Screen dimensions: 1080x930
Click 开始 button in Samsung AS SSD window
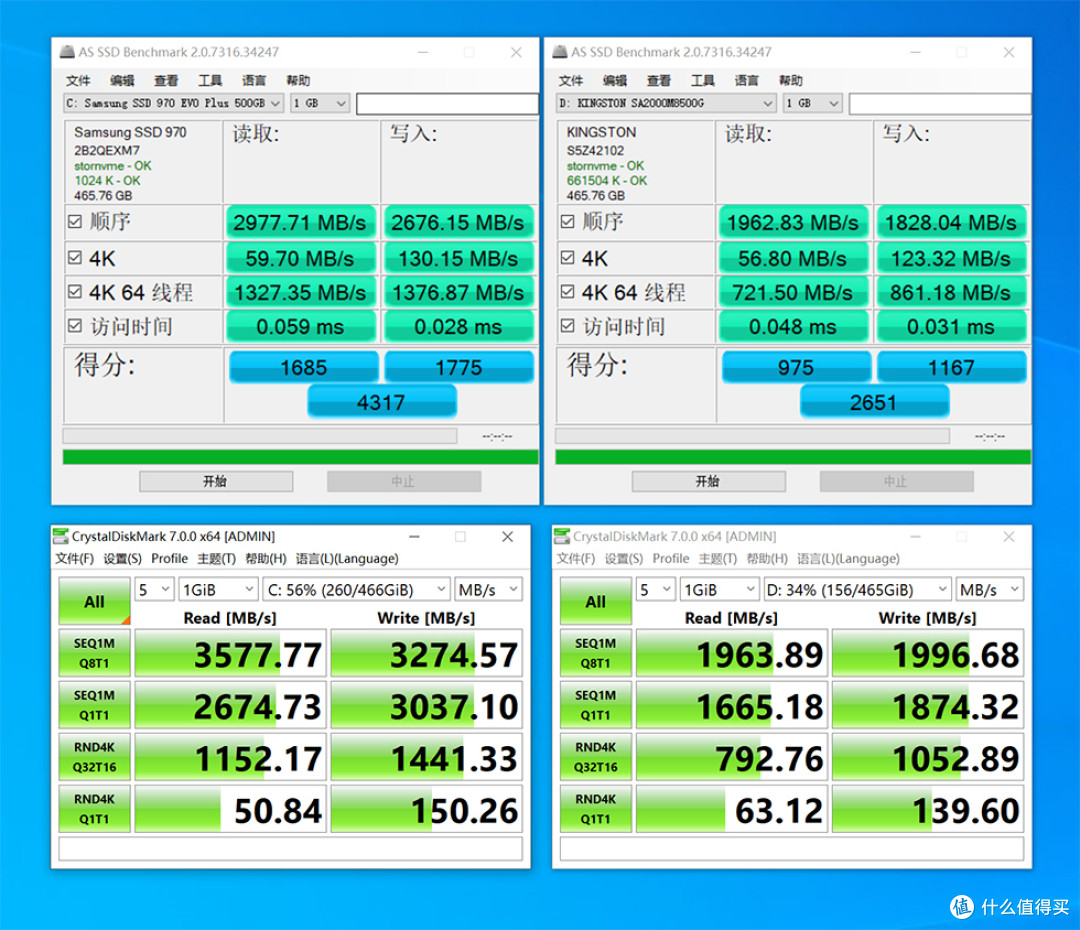click(216, 481)
